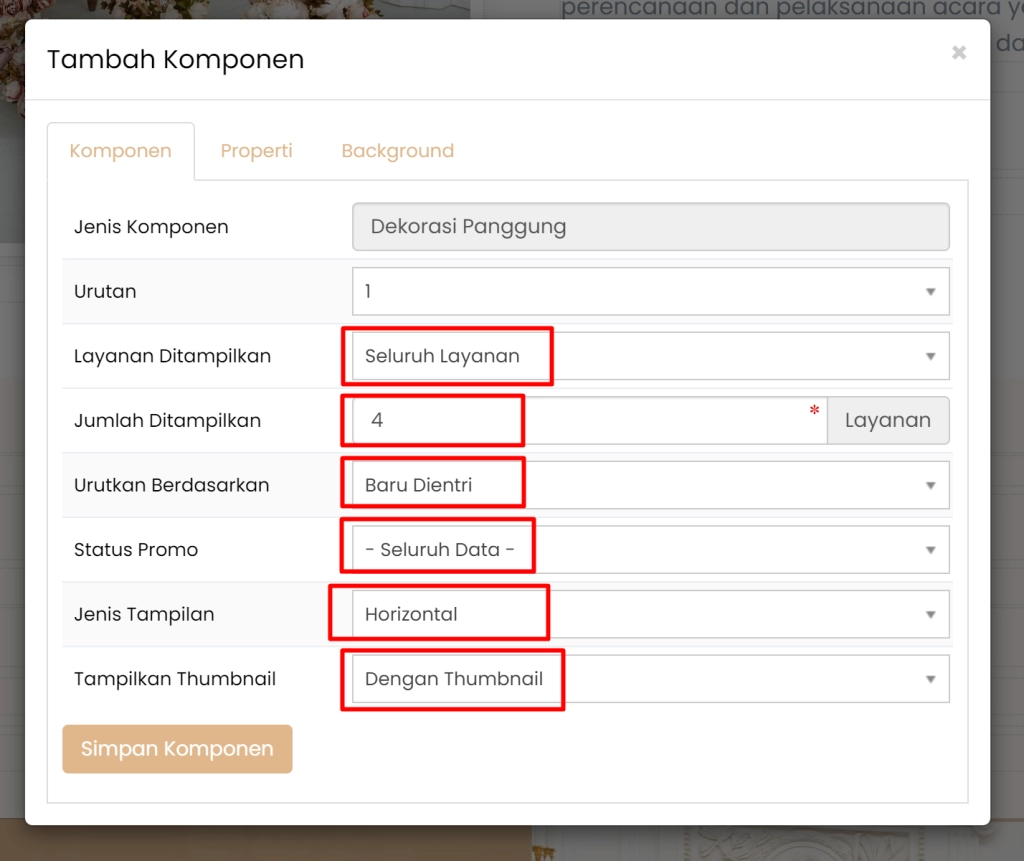Expand the Jenis Tampilan chevron arrow
1024x861 pixels.
point(933,613)
